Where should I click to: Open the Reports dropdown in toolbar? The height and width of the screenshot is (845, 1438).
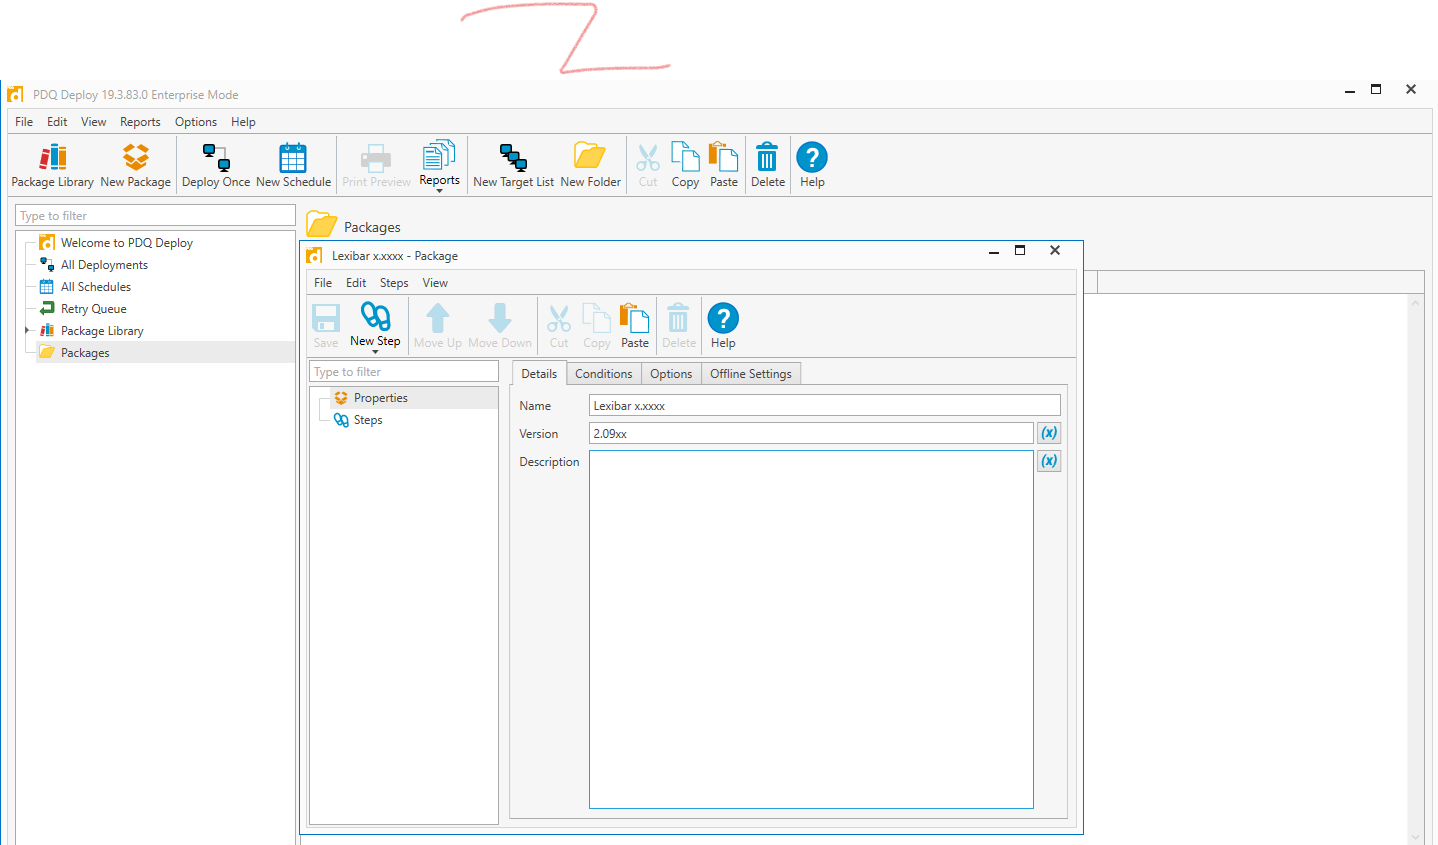pos(439,190)
